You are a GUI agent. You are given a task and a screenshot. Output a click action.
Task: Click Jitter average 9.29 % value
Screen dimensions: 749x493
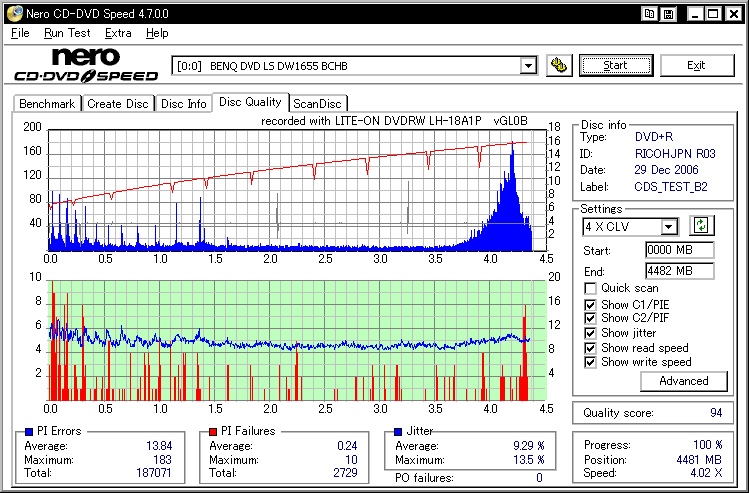(528, 446)
